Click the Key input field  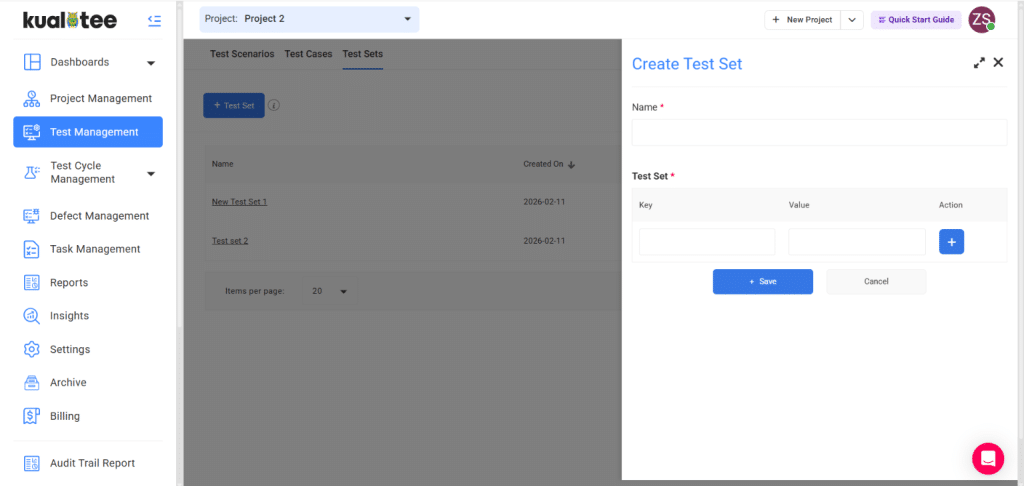tap(707, 242)
